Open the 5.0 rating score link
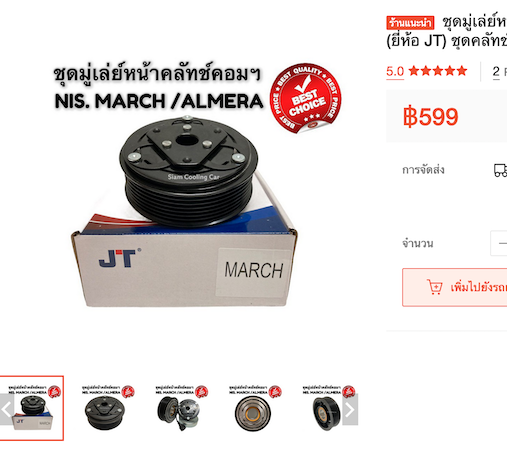 [x=395, y=71]
